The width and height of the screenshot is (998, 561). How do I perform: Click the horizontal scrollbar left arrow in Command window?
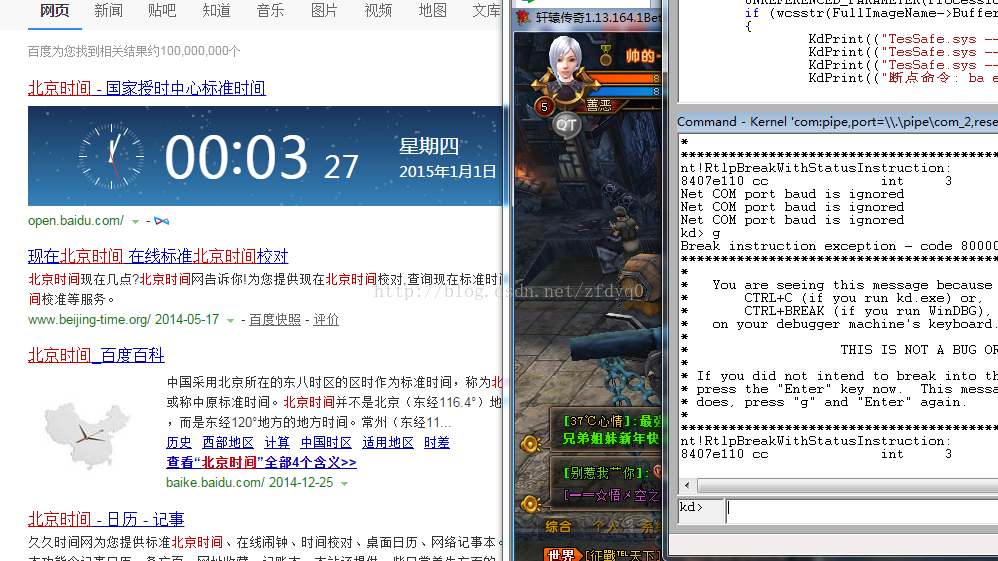[687, 486]
